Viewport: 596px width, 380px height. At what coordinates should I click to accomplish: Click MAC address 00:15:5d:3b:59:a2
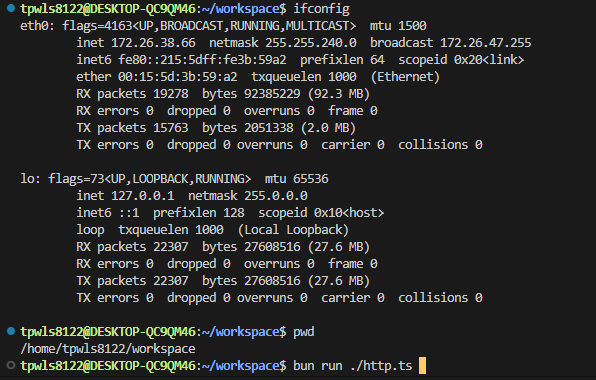click(x=178, y=77)
